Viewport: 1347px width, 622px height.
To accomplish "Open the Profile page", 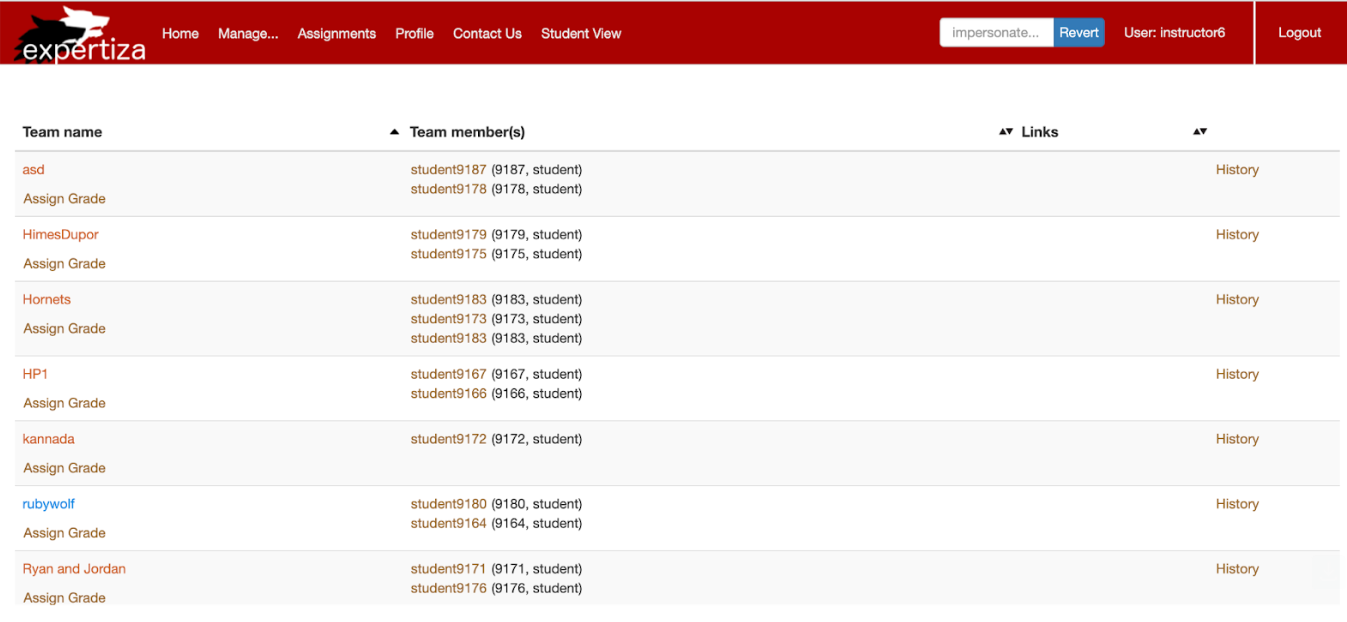I will coord(414,33).
